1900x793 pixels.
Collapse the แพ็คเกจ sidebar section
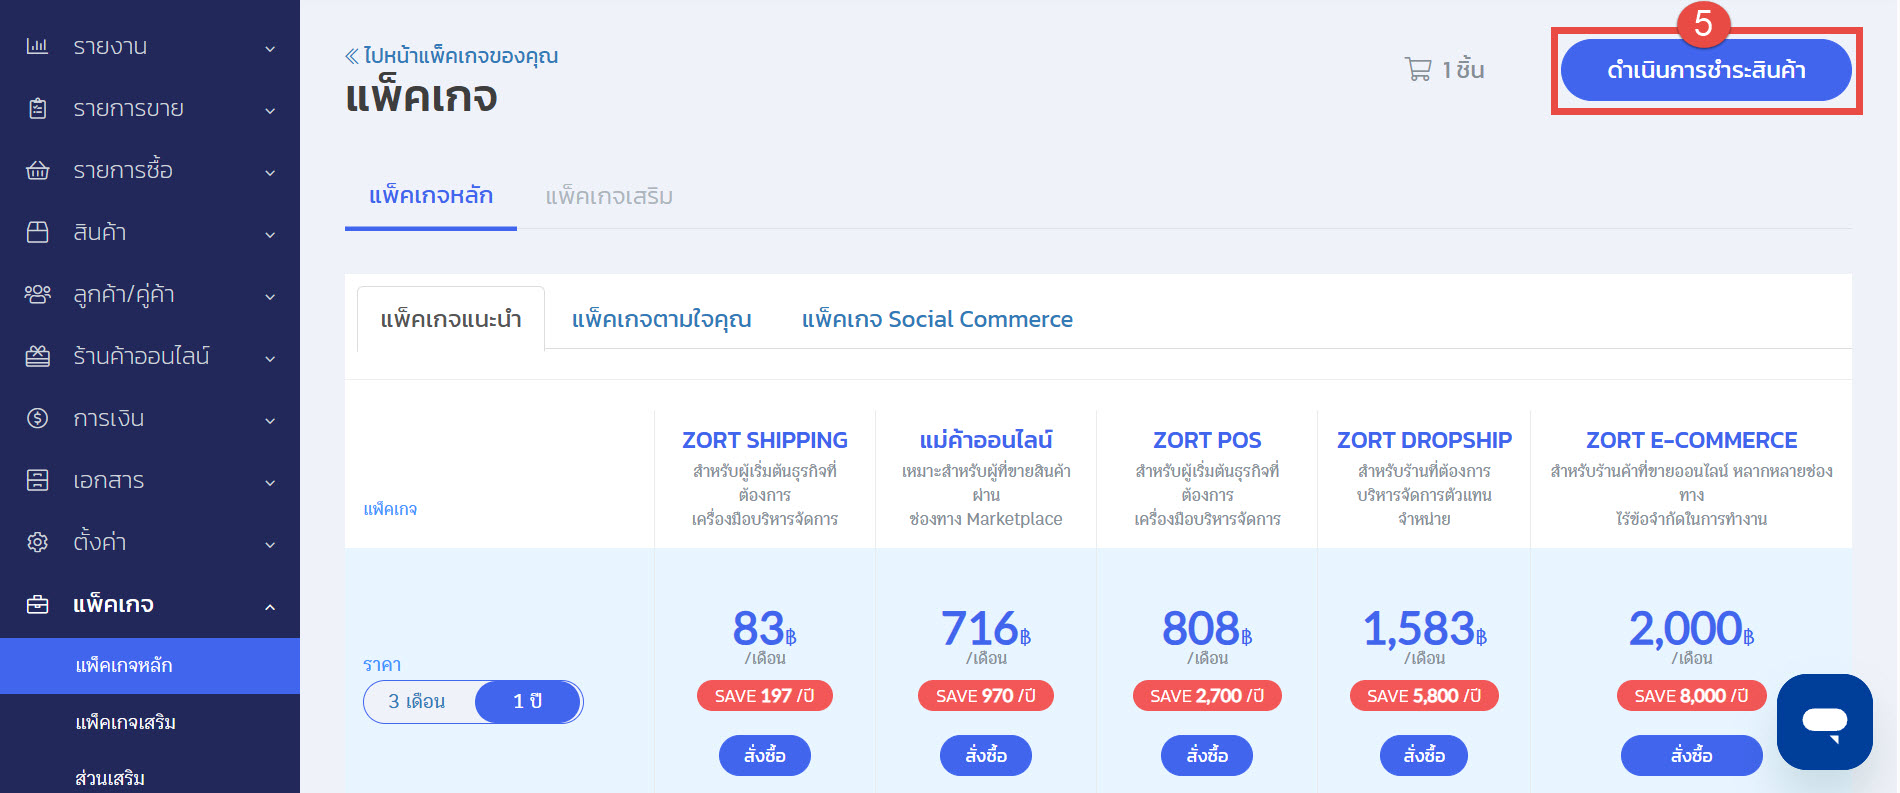click(270, 606)
